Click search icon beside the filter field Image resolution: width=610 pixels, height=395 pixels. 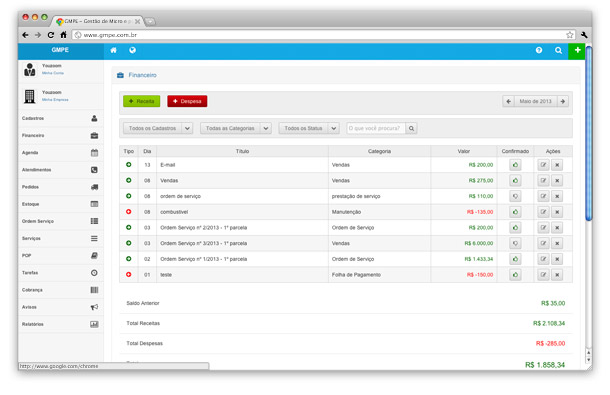pos(411,128)
